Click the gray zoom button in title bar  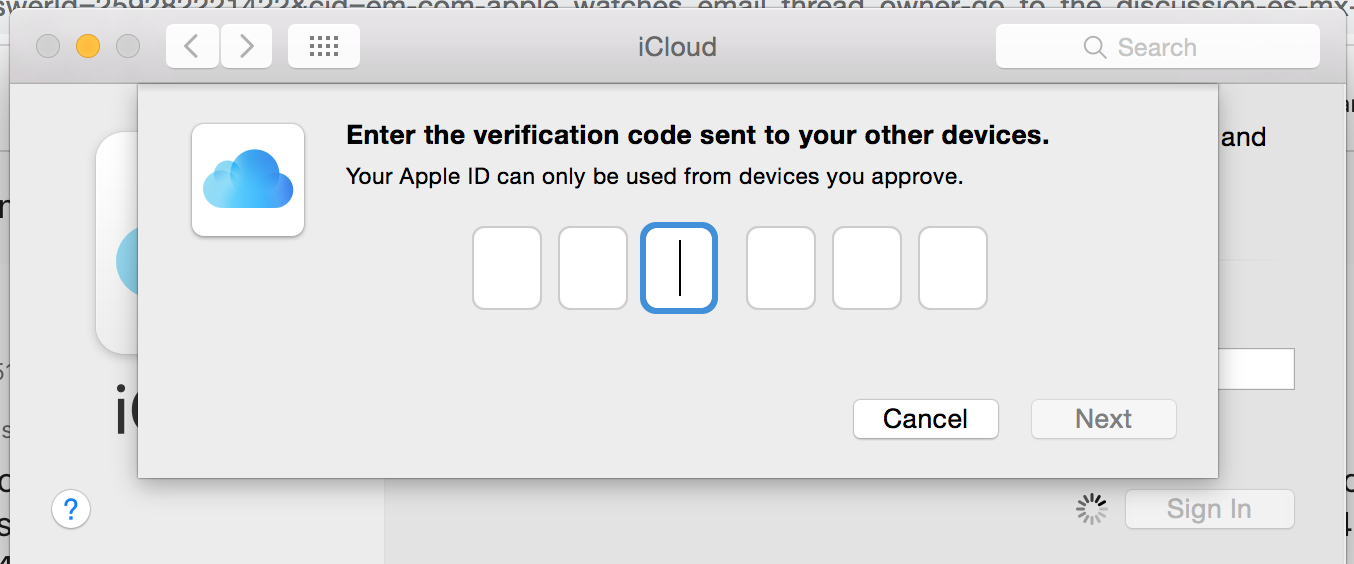128,47
